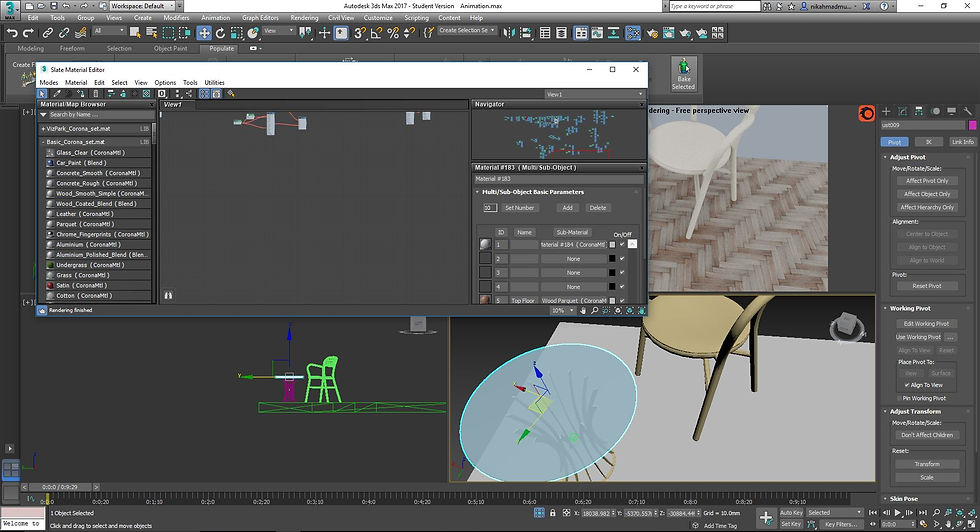The height and width of the screenshot is (532, 980).
Task: Click the Affect Pivot Only button
Action: coord(927,181)
